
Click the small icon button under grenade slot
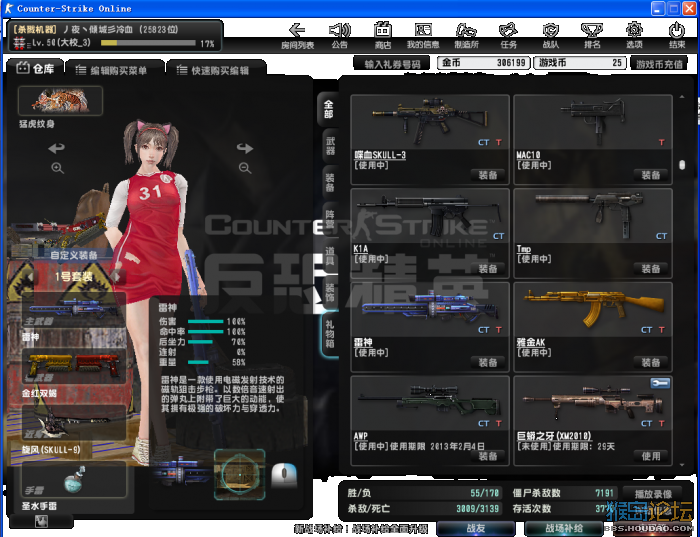[42, 520]
